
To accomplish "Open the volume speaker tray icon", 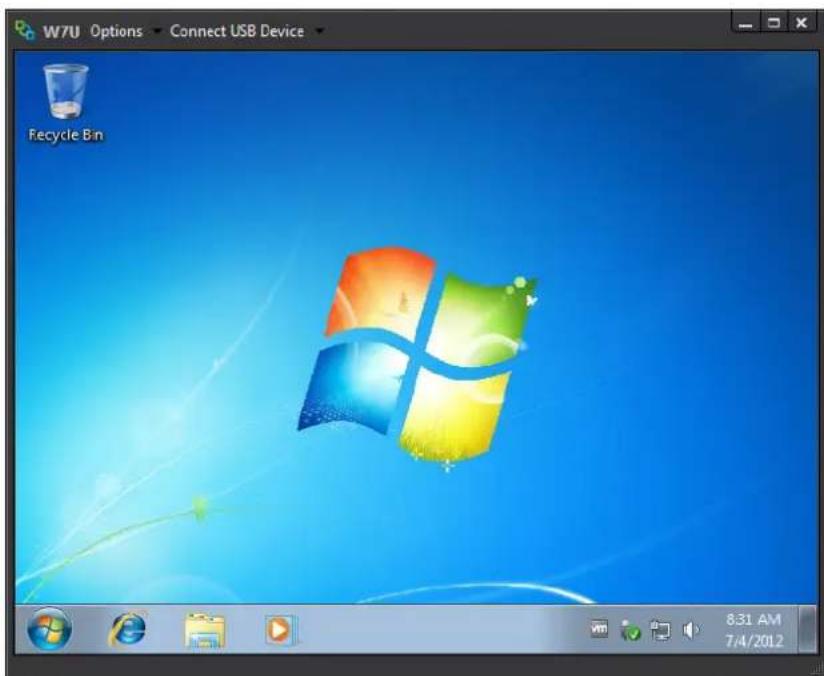I will [691, 630].
